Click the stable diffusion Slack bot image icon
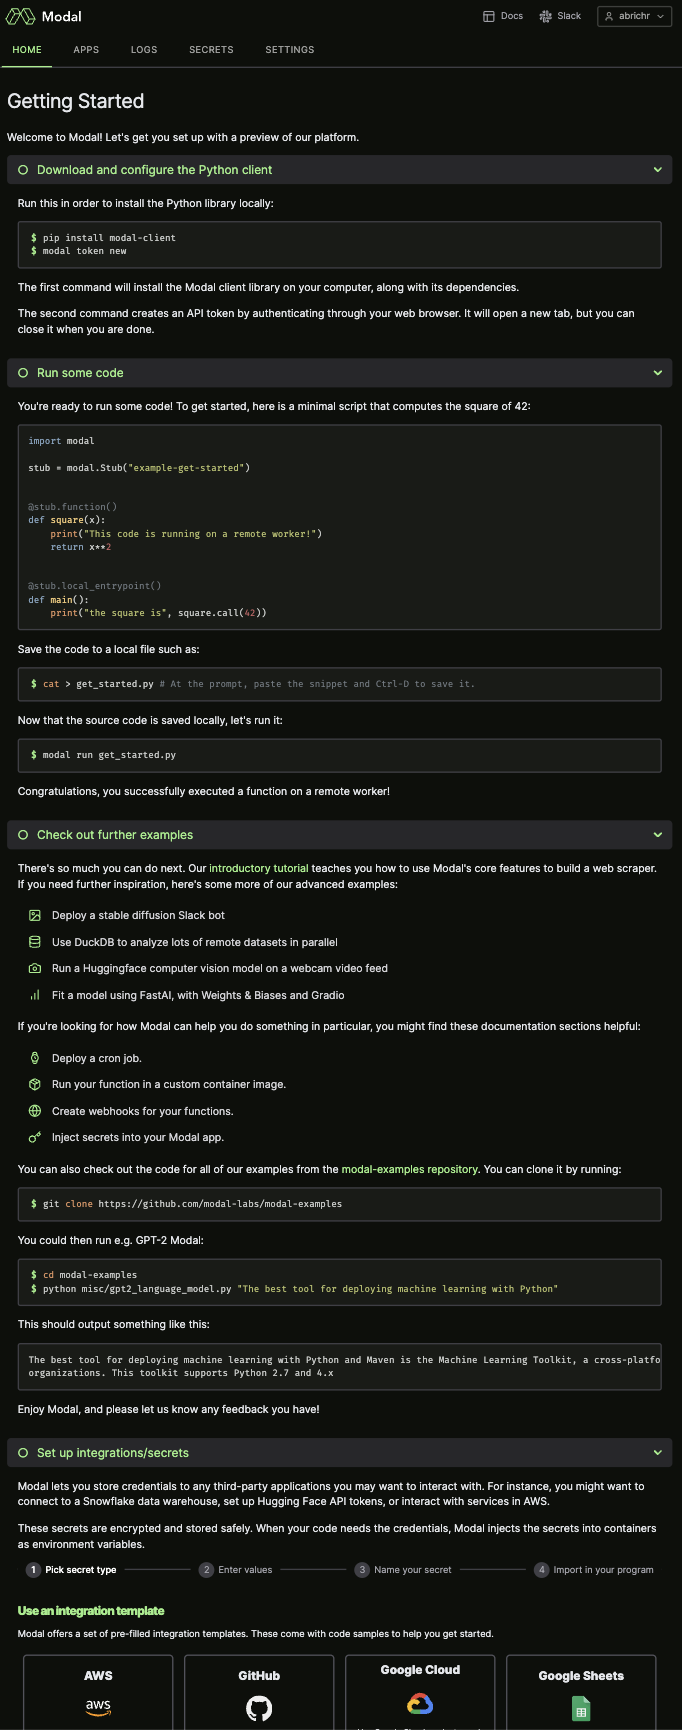This screenshot has height=1730, width=682. coord(35,915)
